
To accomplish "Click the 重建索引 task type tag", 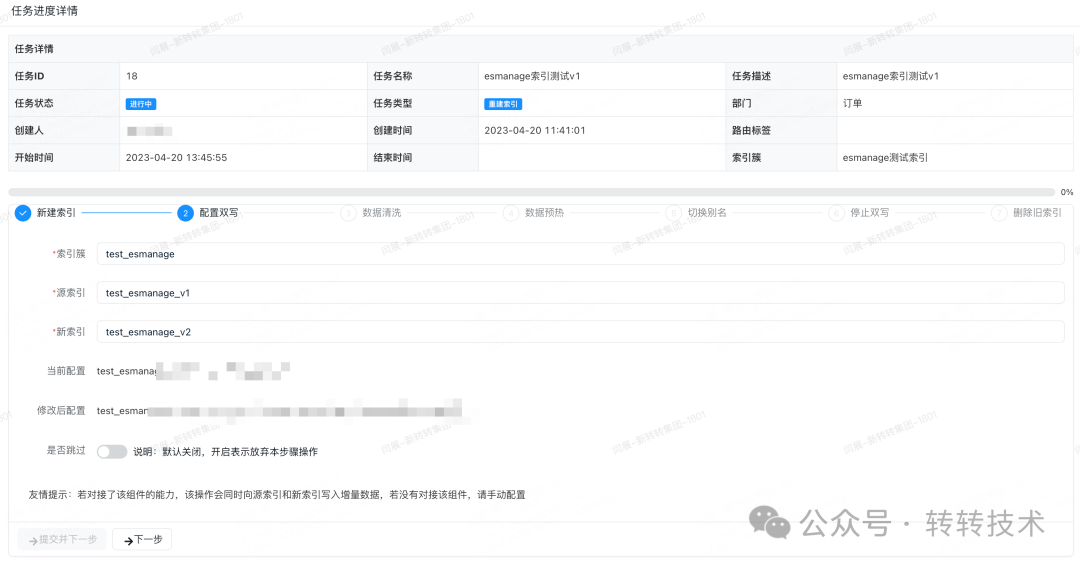I will click(503, 104).
